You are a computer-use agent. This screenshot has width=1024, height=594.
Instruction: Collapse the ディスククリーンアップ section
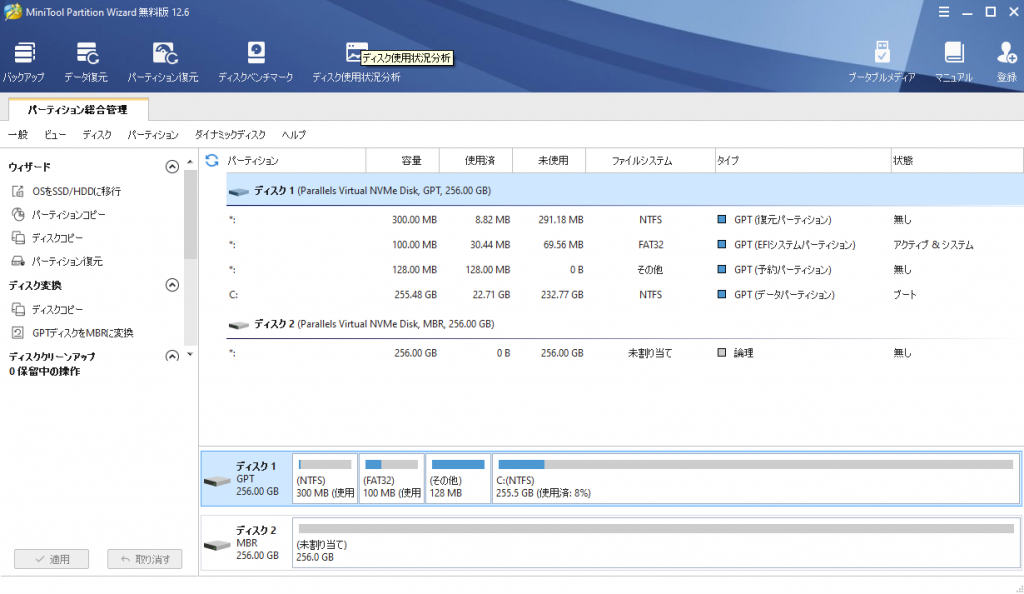tap(172, 356)
